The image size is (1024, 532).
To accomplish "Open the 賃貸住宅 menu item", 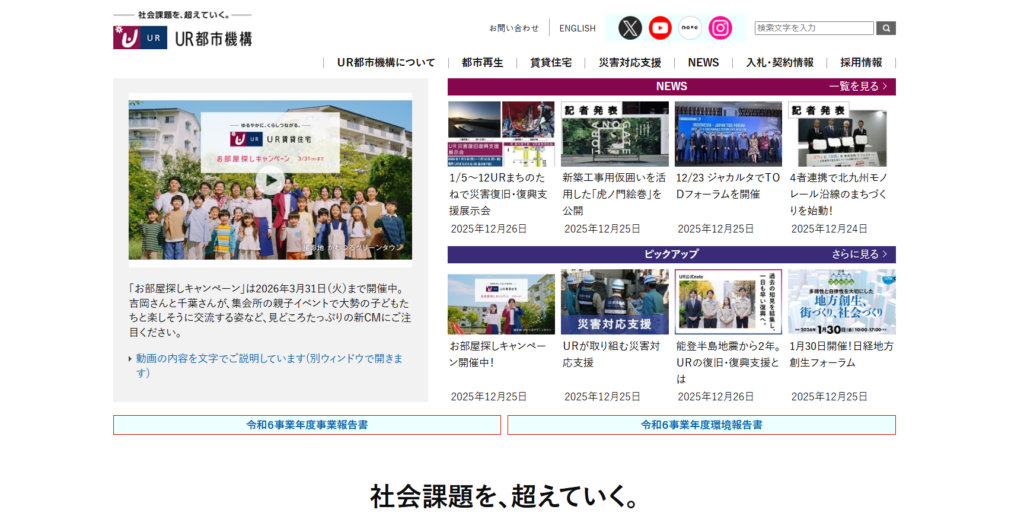I will click(551, 62).
